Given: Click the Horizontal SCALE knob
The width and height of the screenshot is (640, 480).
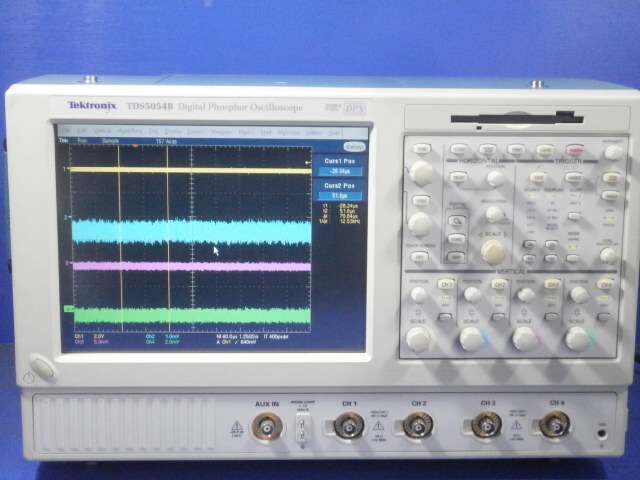Looking at the screenshot, I should 493,251.
